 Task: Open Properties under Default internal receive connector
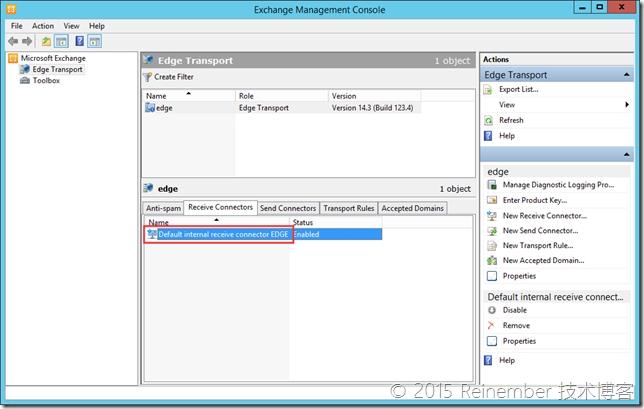pos(519,341)
